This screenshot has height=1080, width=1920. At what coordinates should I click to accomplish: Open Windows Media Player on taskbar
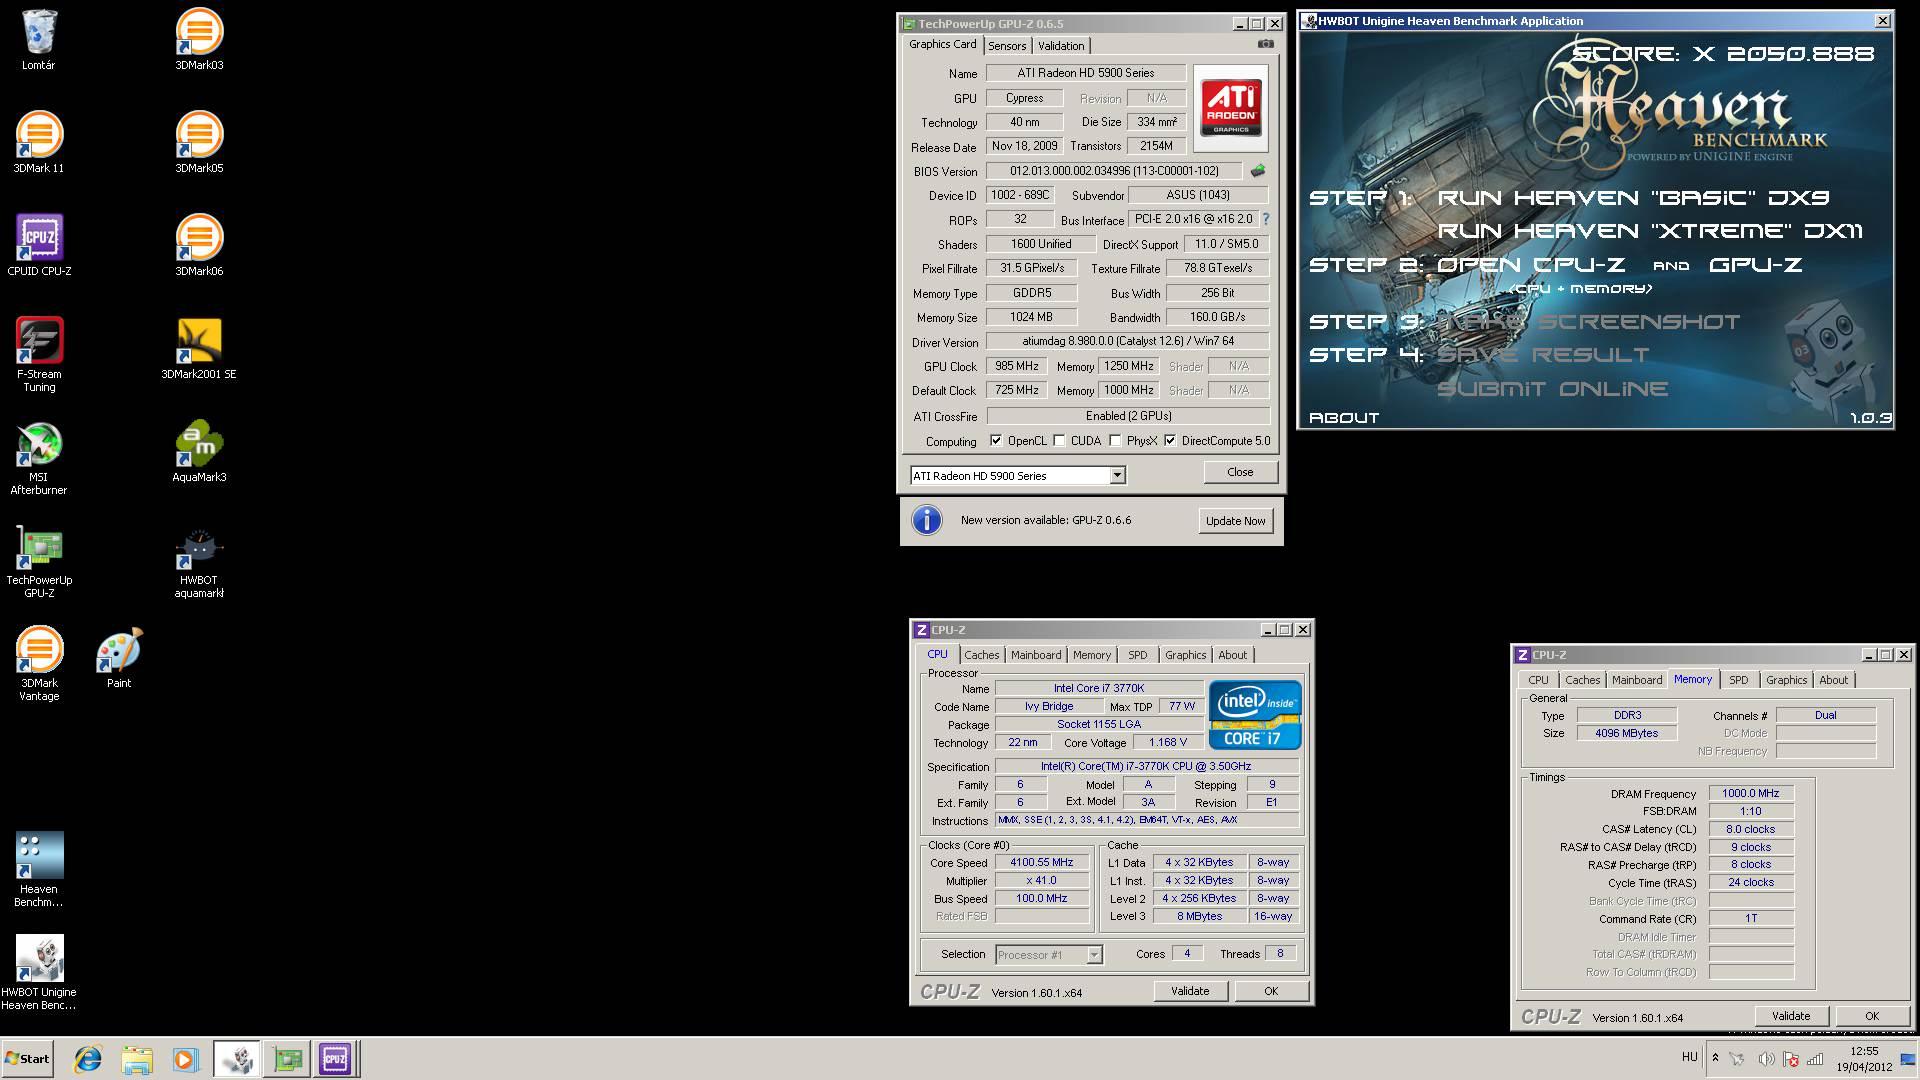pyautogui.click(x=185, y=1059)
